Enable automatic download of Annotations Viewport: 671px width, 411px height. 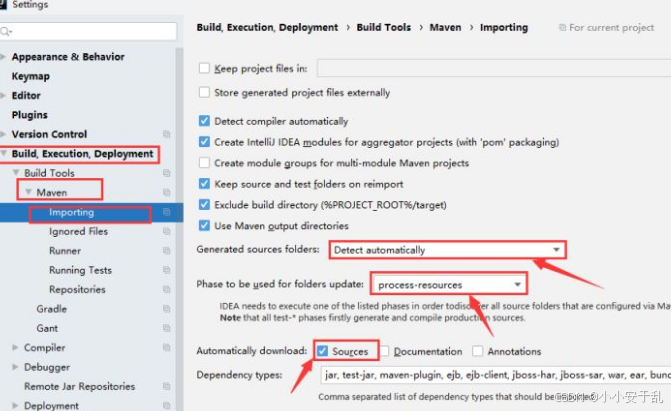478,351
